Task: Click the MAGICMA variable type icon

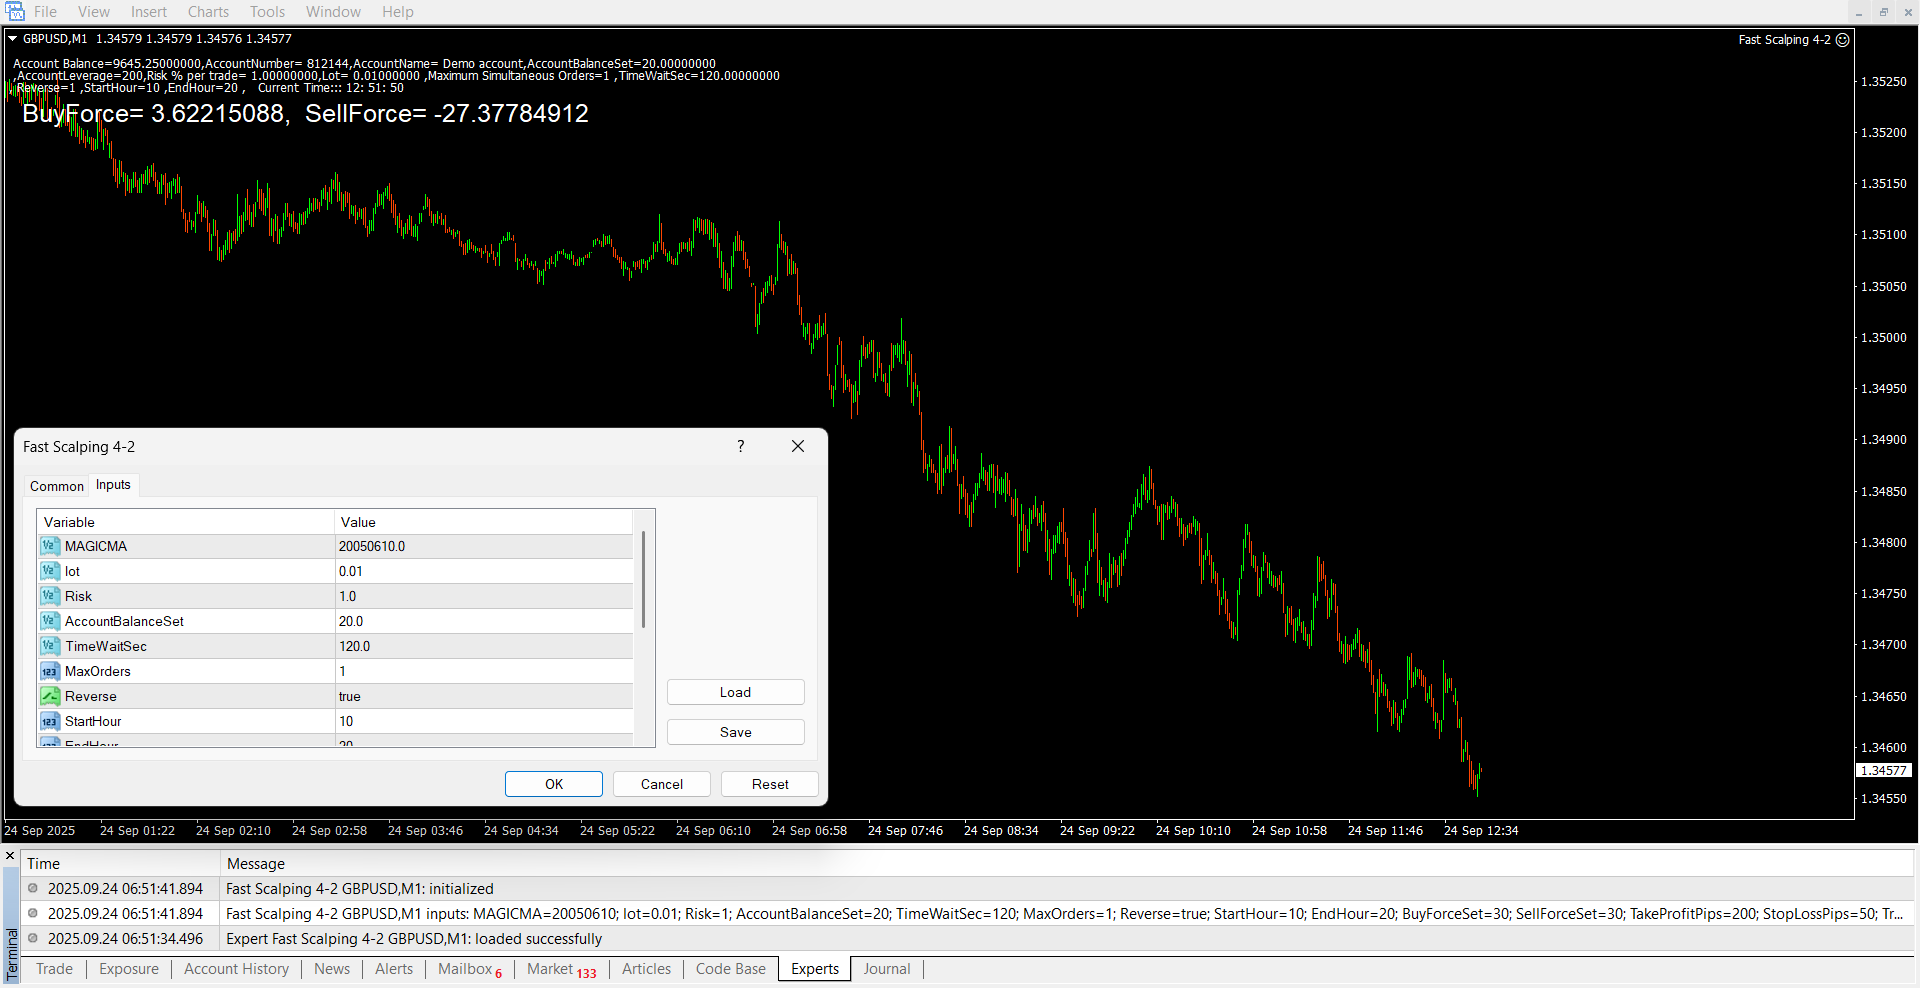Action: click(49, 546)
